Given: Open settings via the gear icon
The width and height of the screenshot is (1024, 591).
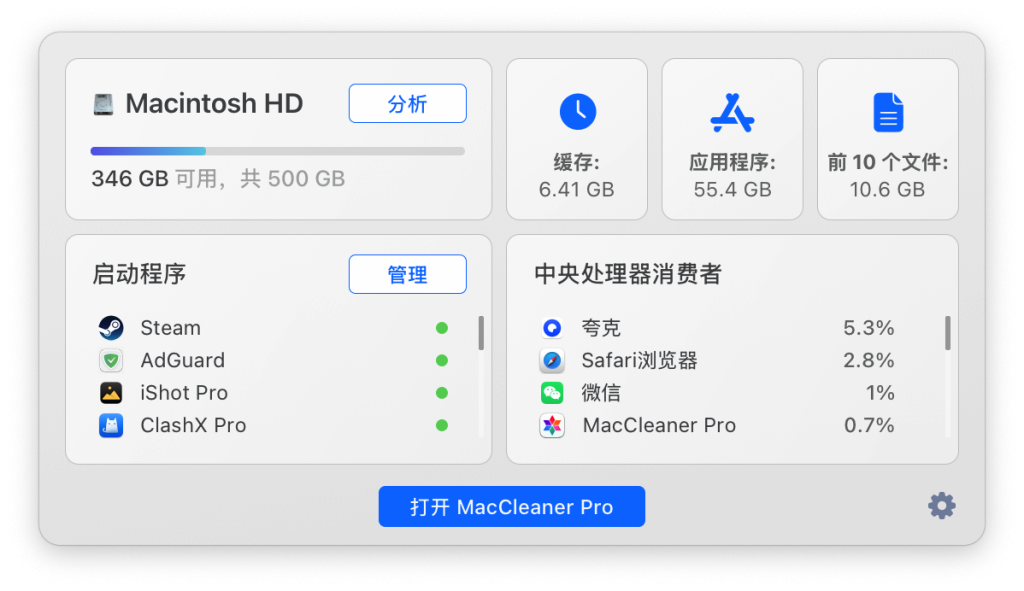Looking at the screenshot, I should pos(942,506).
